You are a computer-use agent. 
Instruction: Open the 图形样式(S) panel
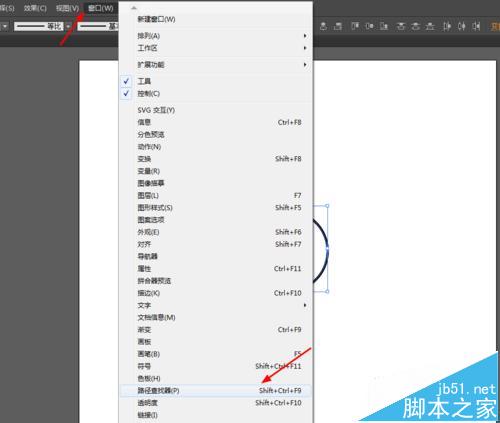[x=216, y=208]
